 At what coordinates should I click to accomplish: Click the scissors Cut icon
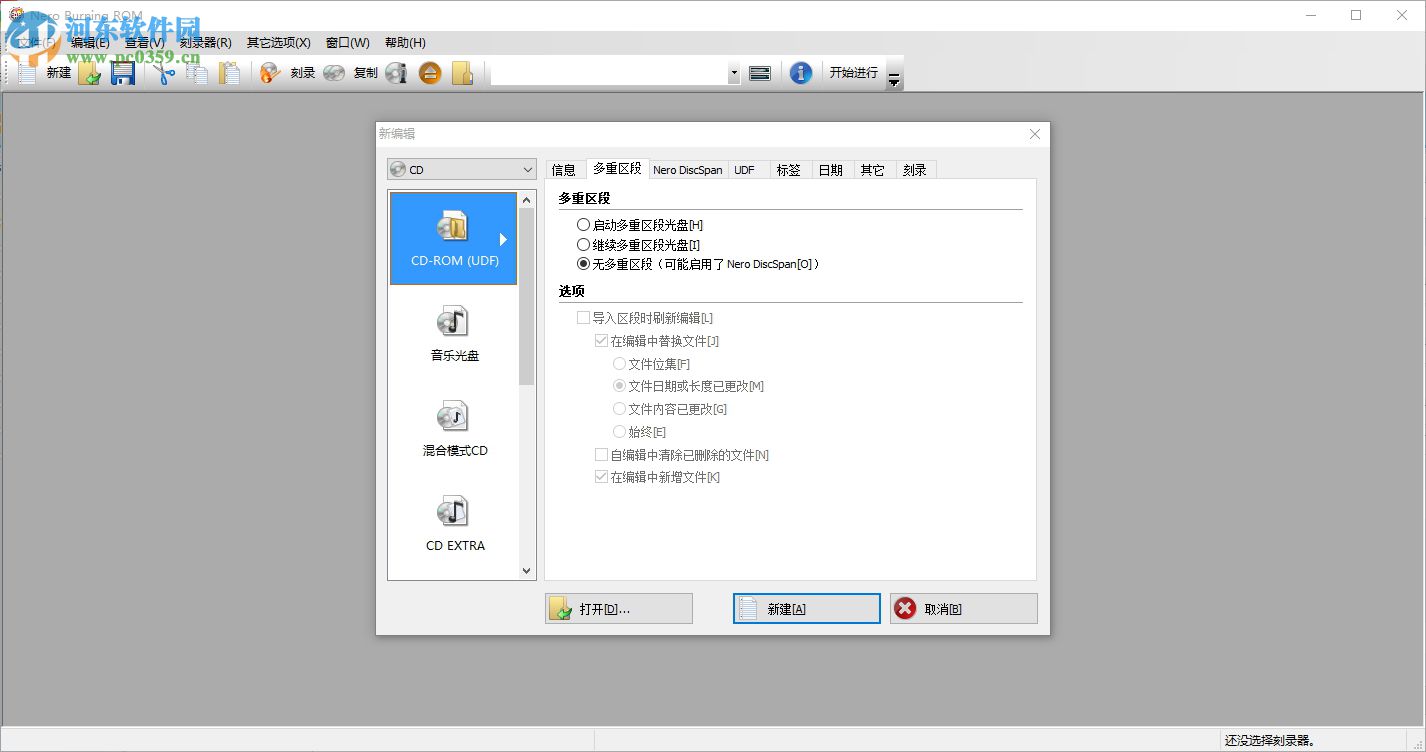pyautogui.click(x=165, y=73)
